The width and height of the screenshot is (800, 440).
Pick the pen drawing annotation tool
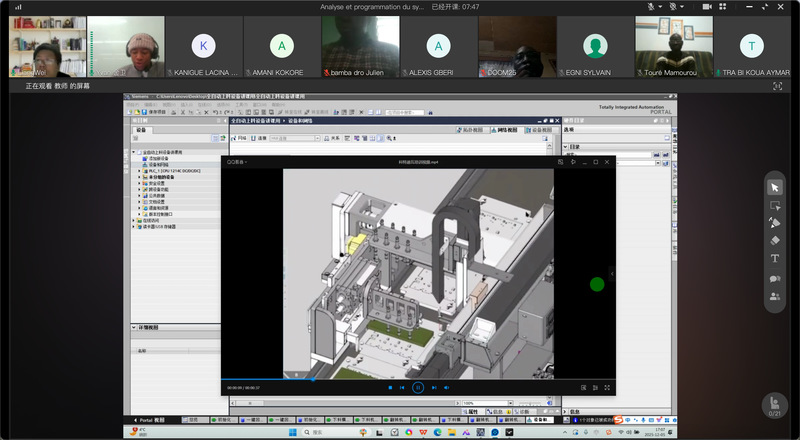coord(775,223)
